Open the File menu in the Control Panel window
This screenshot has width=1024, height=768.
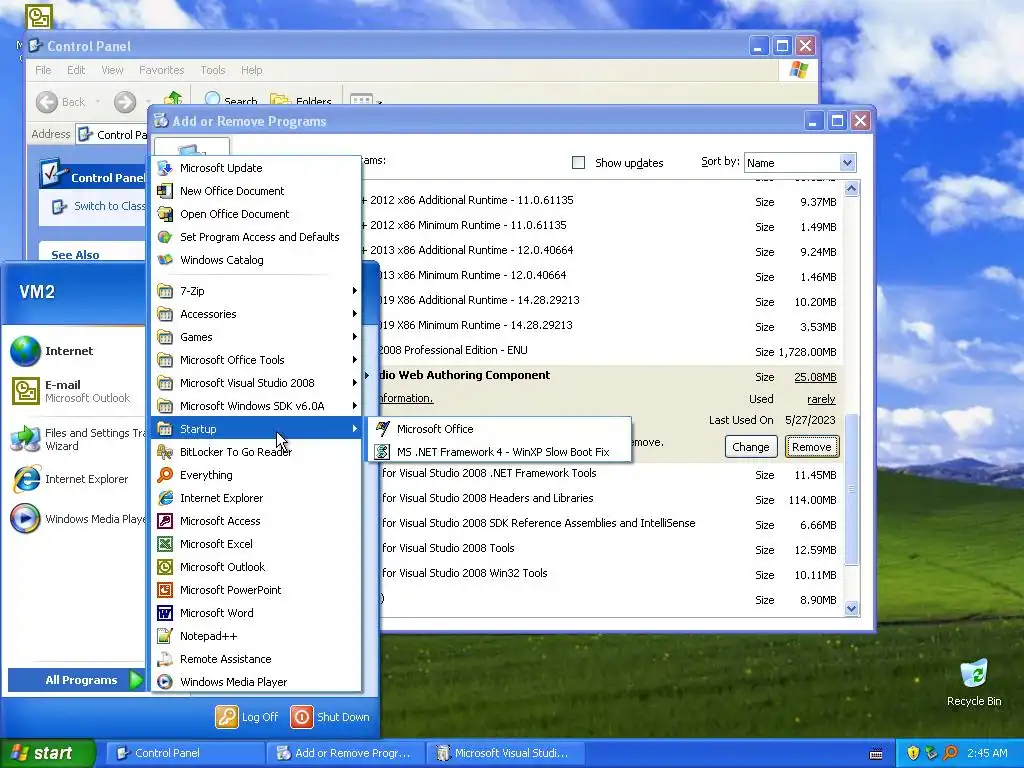click(43, 70)
